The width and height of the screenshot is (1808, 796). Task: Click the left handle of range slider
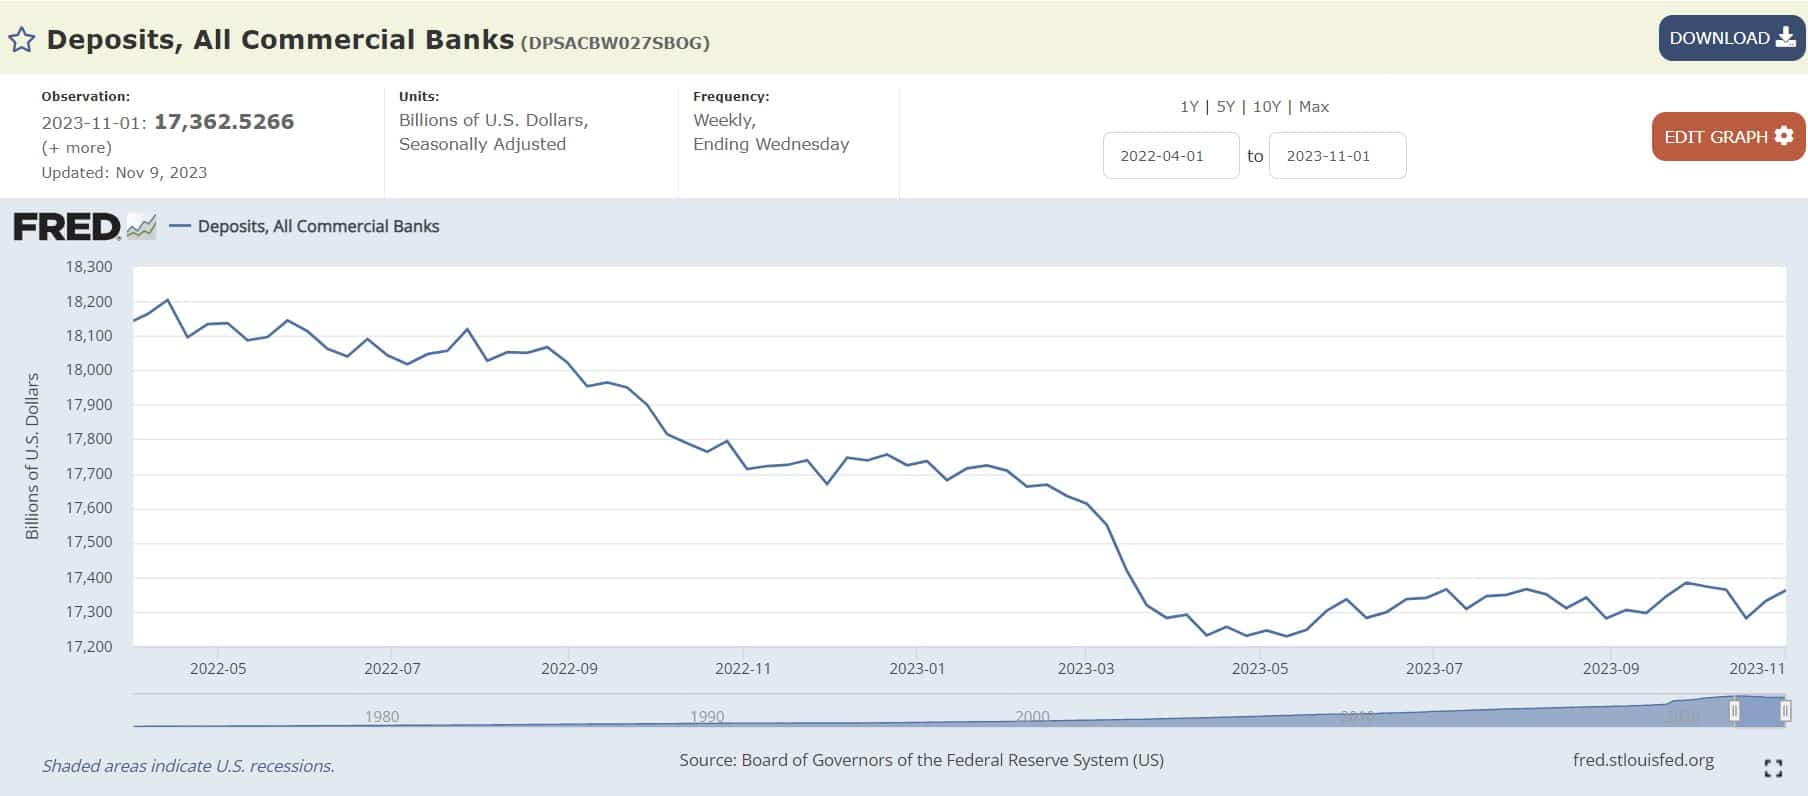[x=1734, y=711]
